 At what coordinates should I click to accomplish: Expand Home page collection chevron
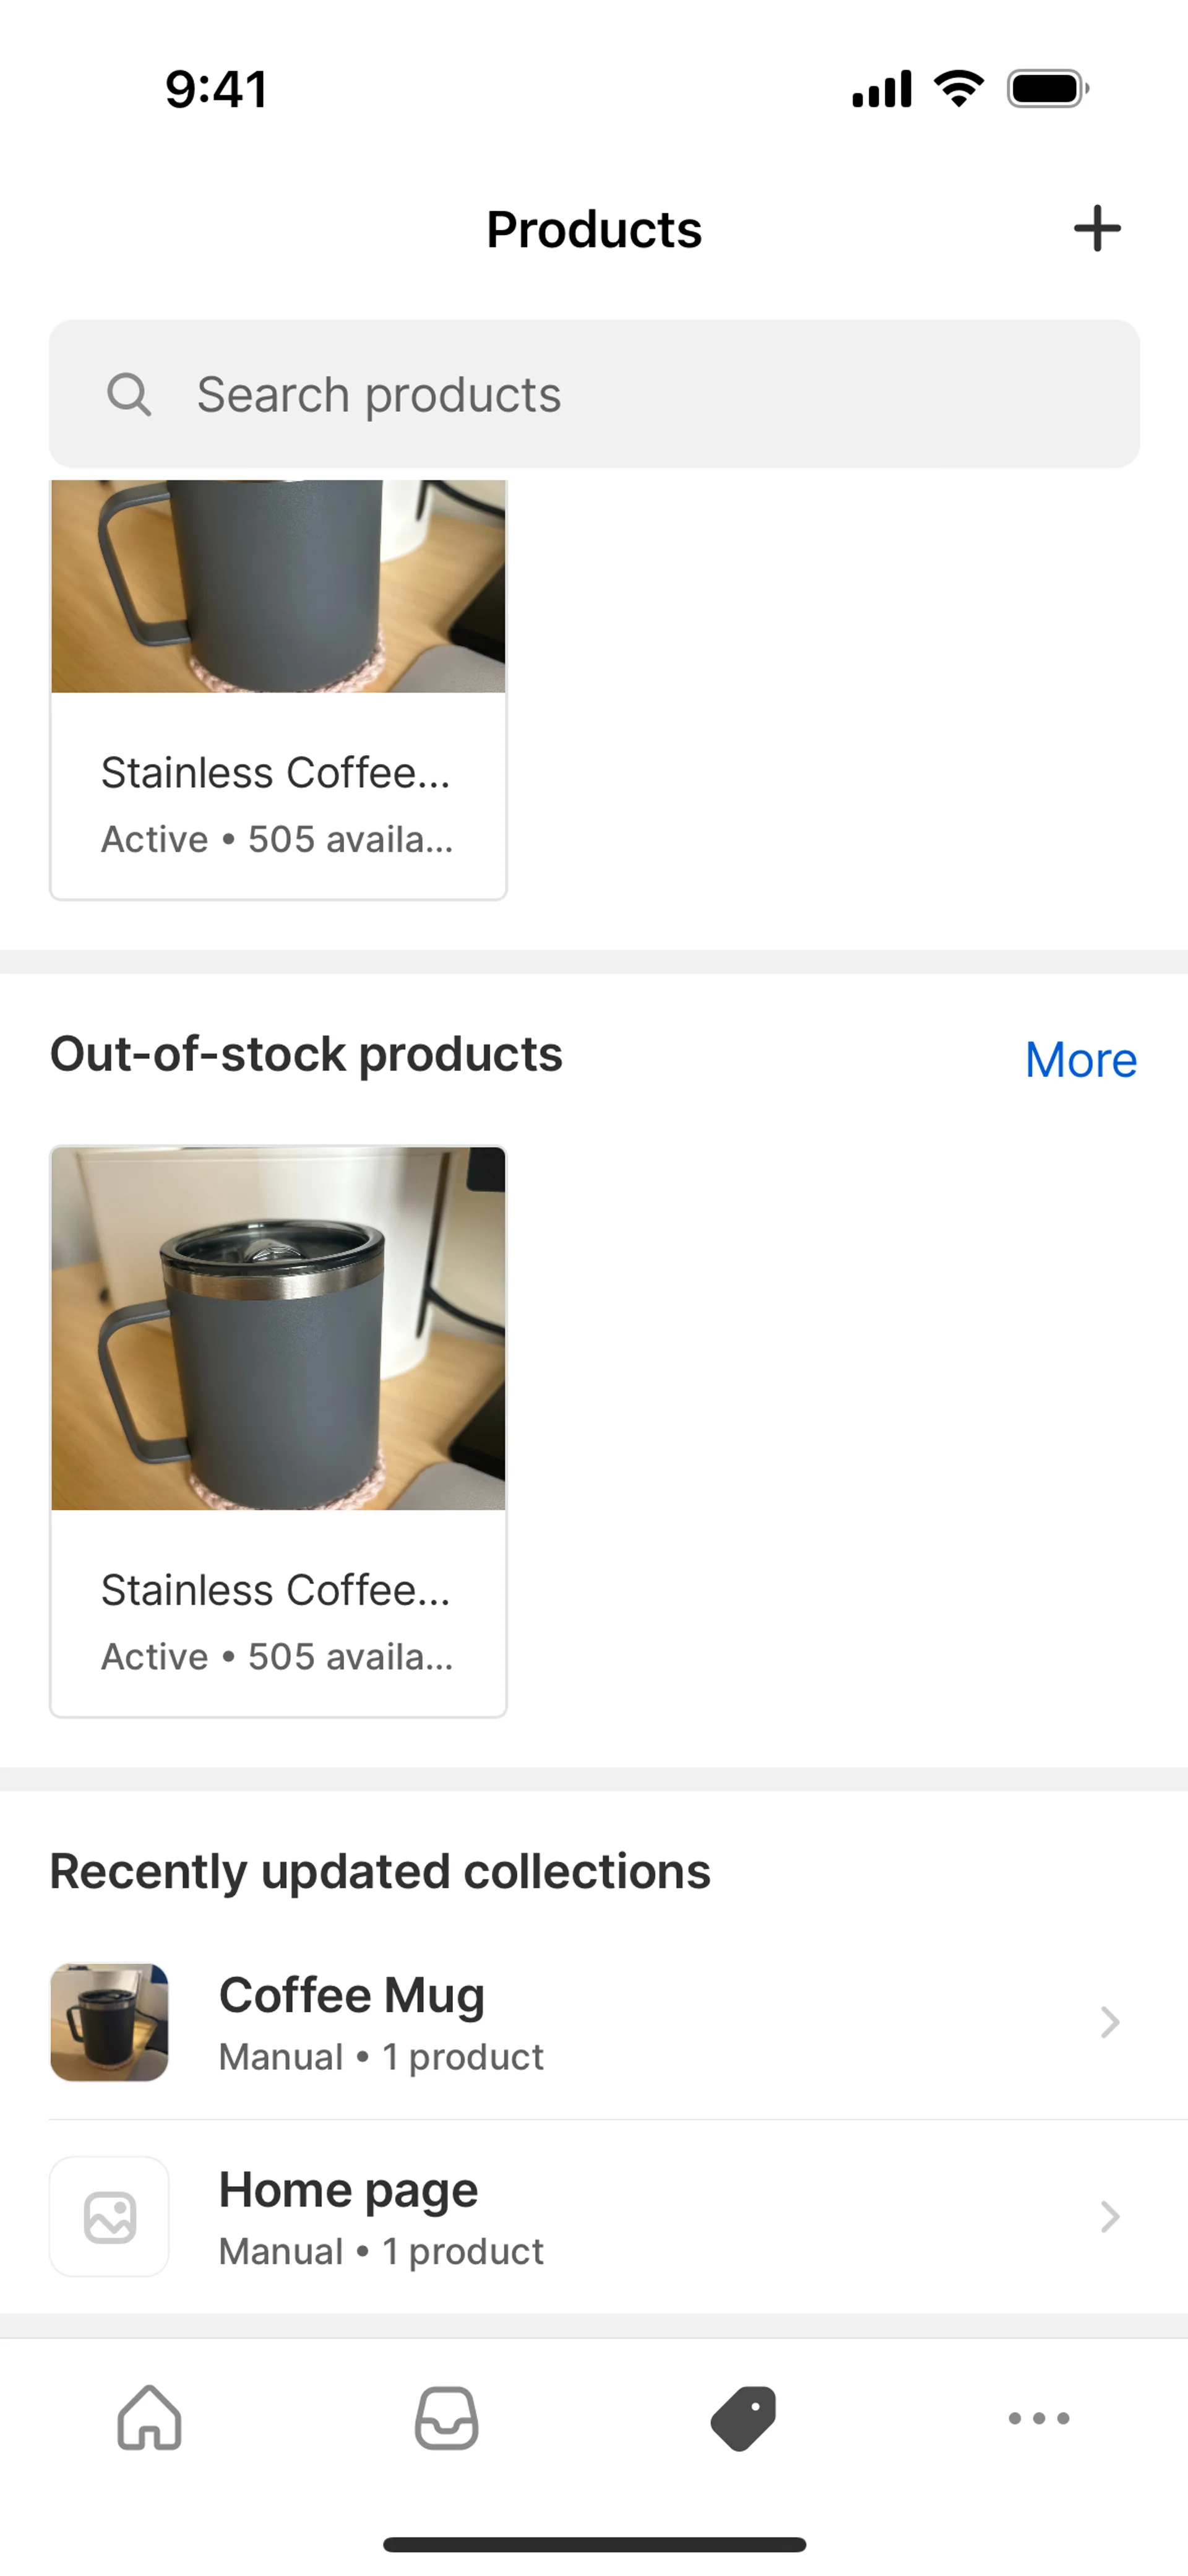[1109, 2216]
